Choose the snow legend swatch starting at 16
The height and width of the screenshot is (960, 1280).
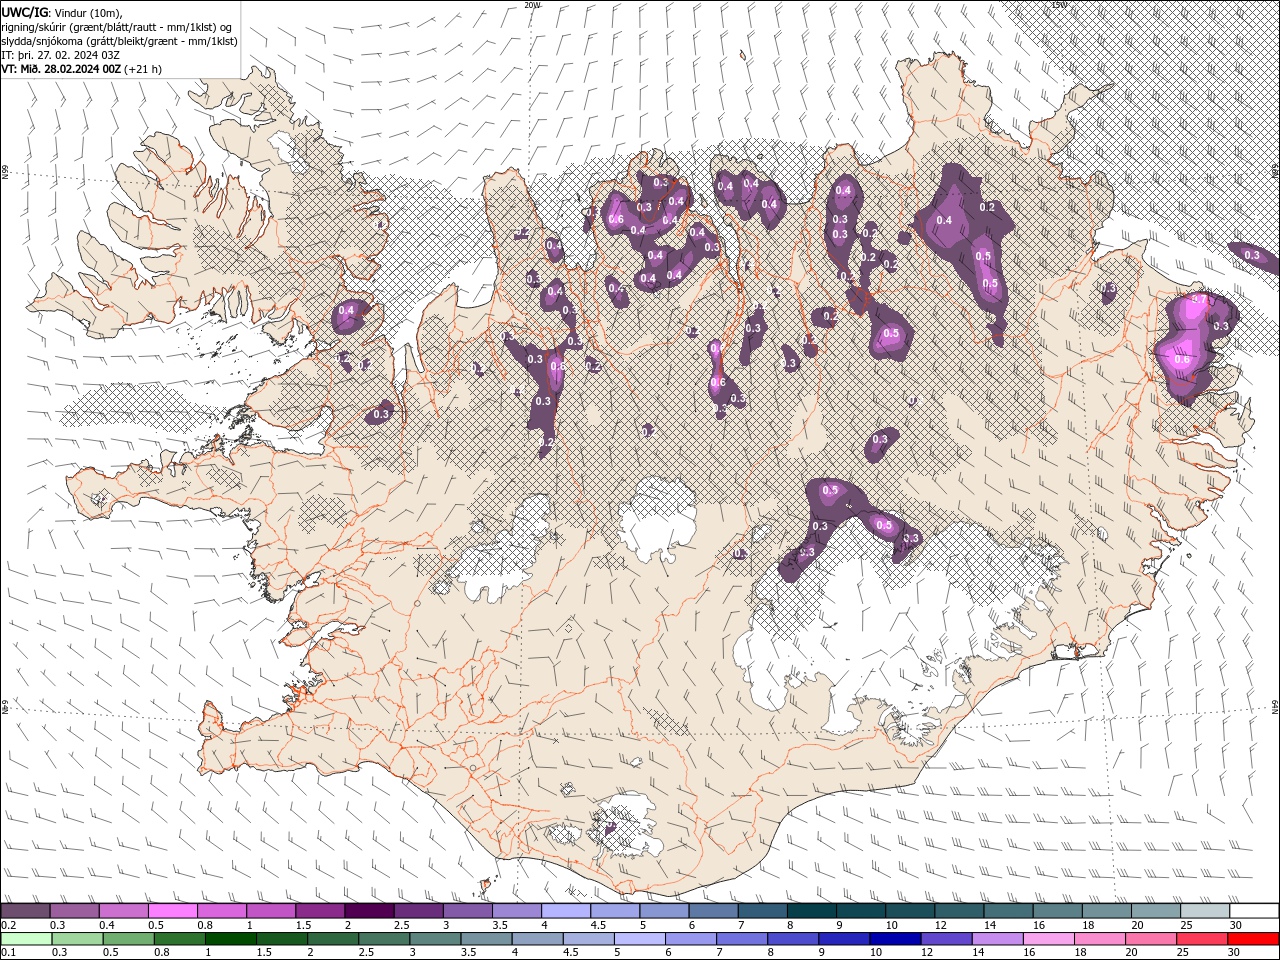point(1057,910)
